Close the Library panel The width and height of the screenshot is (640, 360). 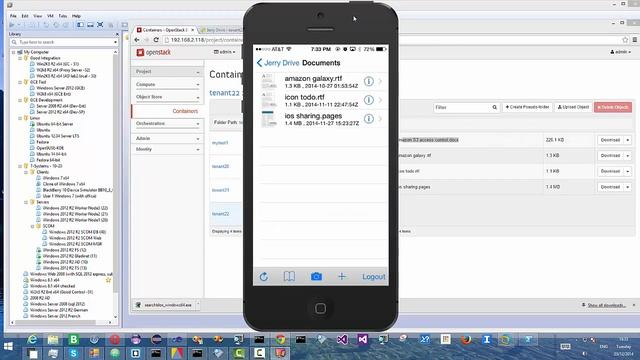tap(116, 34)
